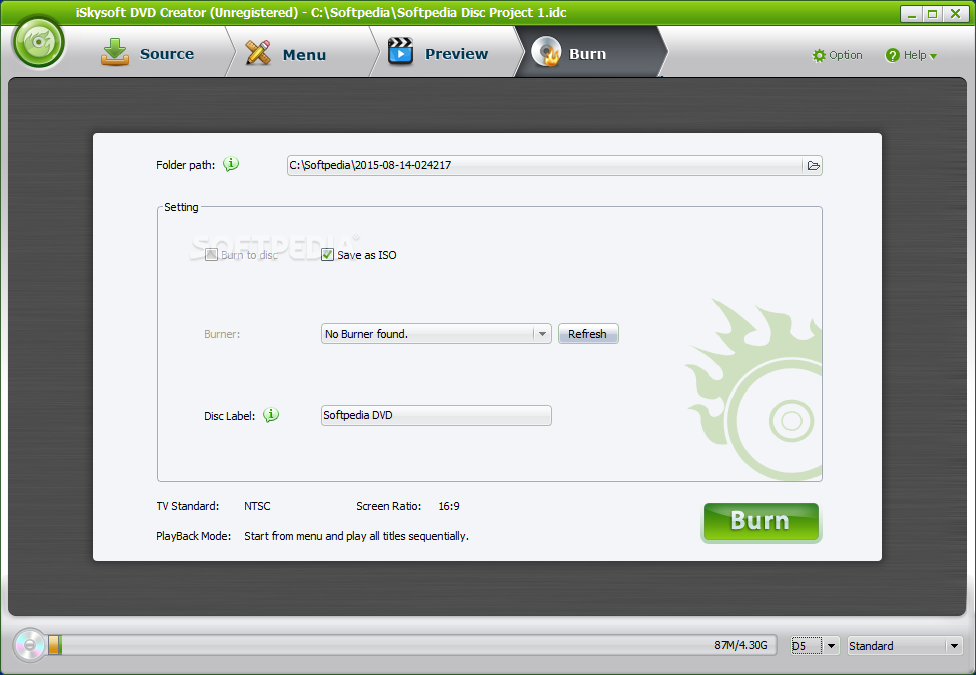The image size is (976, 675).
Task: Expand the Help dropdown menu
Action: pos(911,55)
